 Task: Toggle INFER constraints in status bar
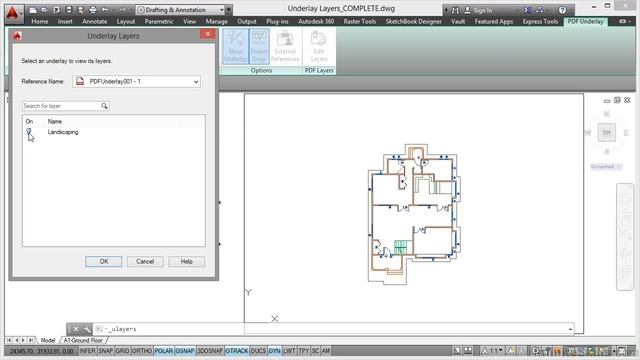click(x=87, y=351)
